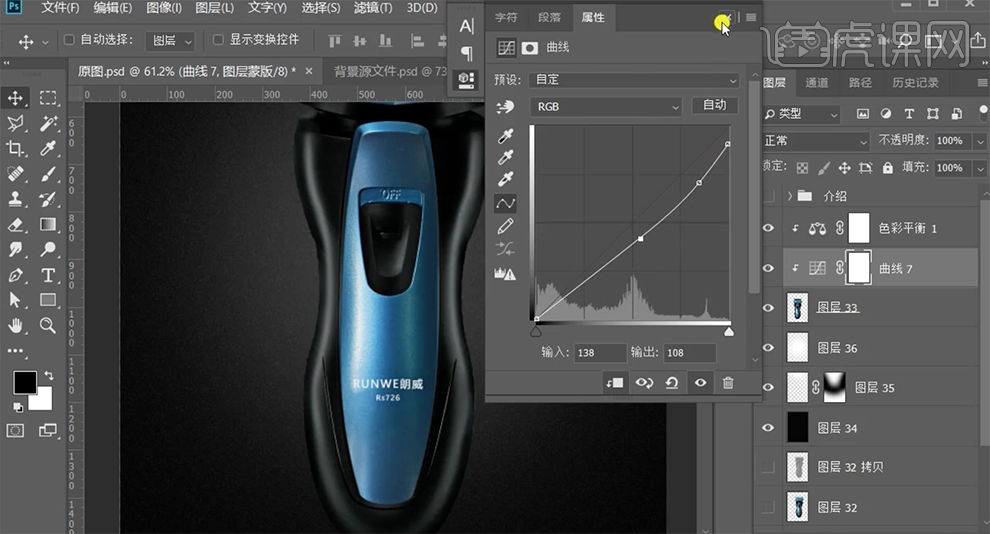The image size is (990, 534).
Task: Open the layer filter 类型 dropdown
Action: point(802,114)
